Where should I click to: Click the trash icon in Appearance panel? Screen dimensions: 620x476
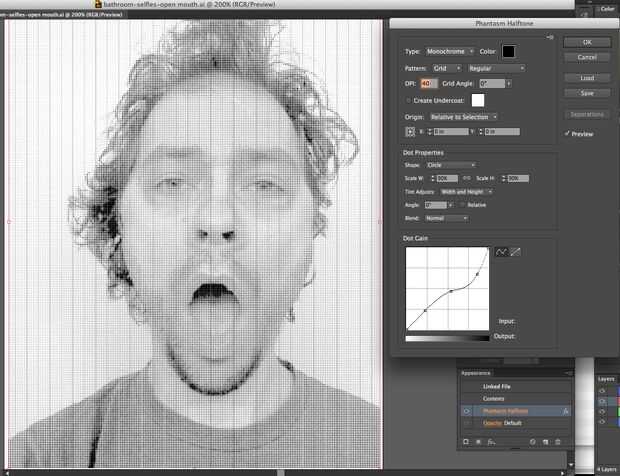(x=558, y=442)
